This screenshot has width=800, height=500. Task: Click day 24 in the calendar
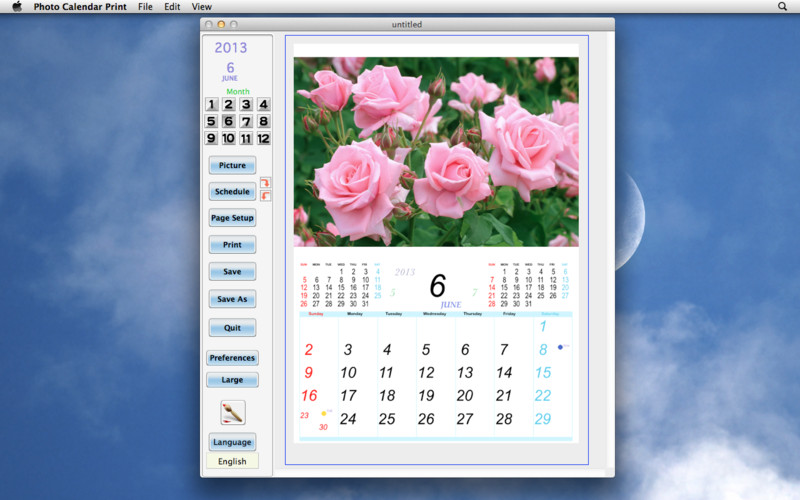click(348, 419)
